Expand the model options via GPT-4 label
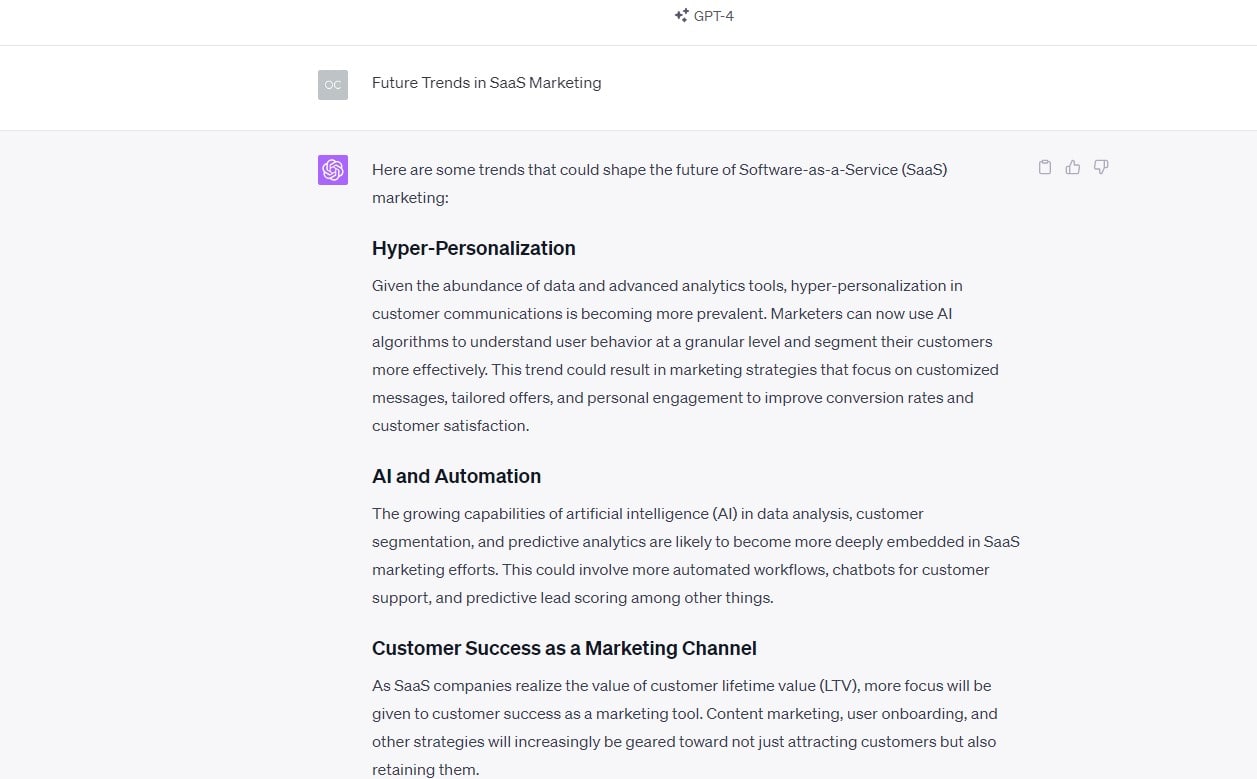This screenshot has height=779, width=1257. 713,15
